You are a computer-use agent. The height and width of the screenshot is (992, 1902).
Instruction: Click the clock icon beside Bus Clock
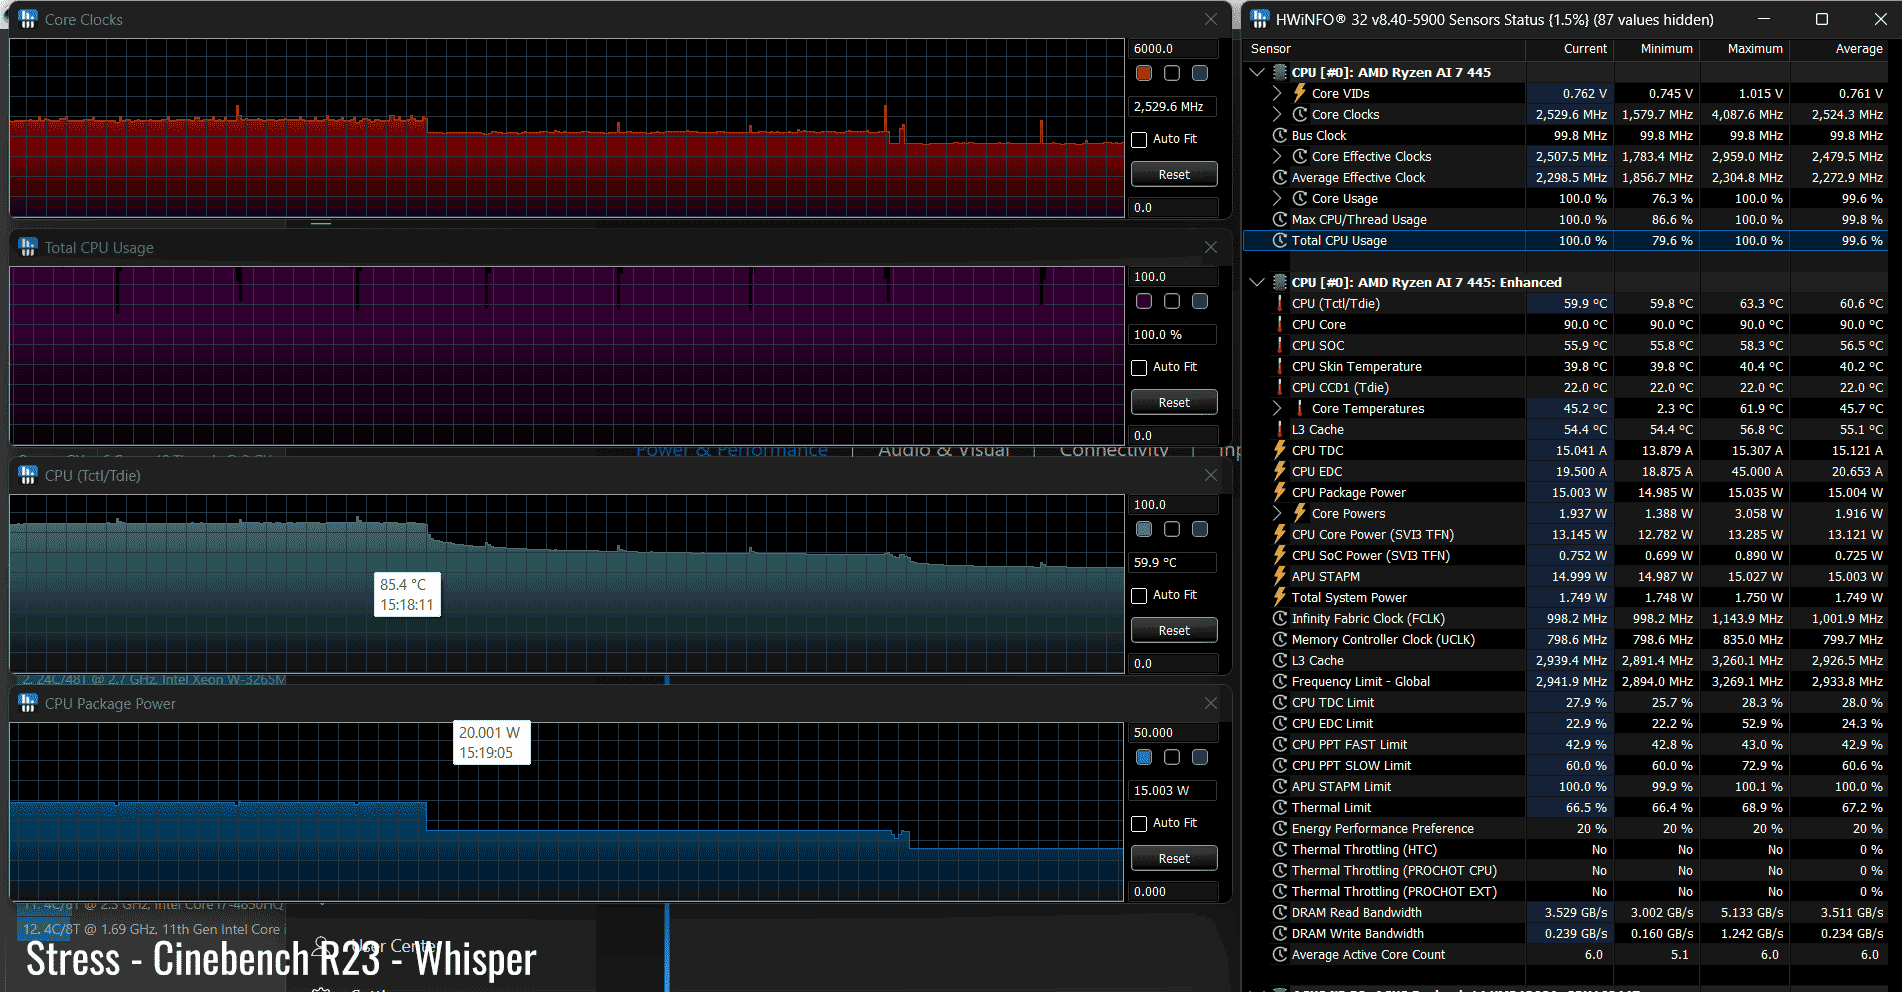(1279, 135)
